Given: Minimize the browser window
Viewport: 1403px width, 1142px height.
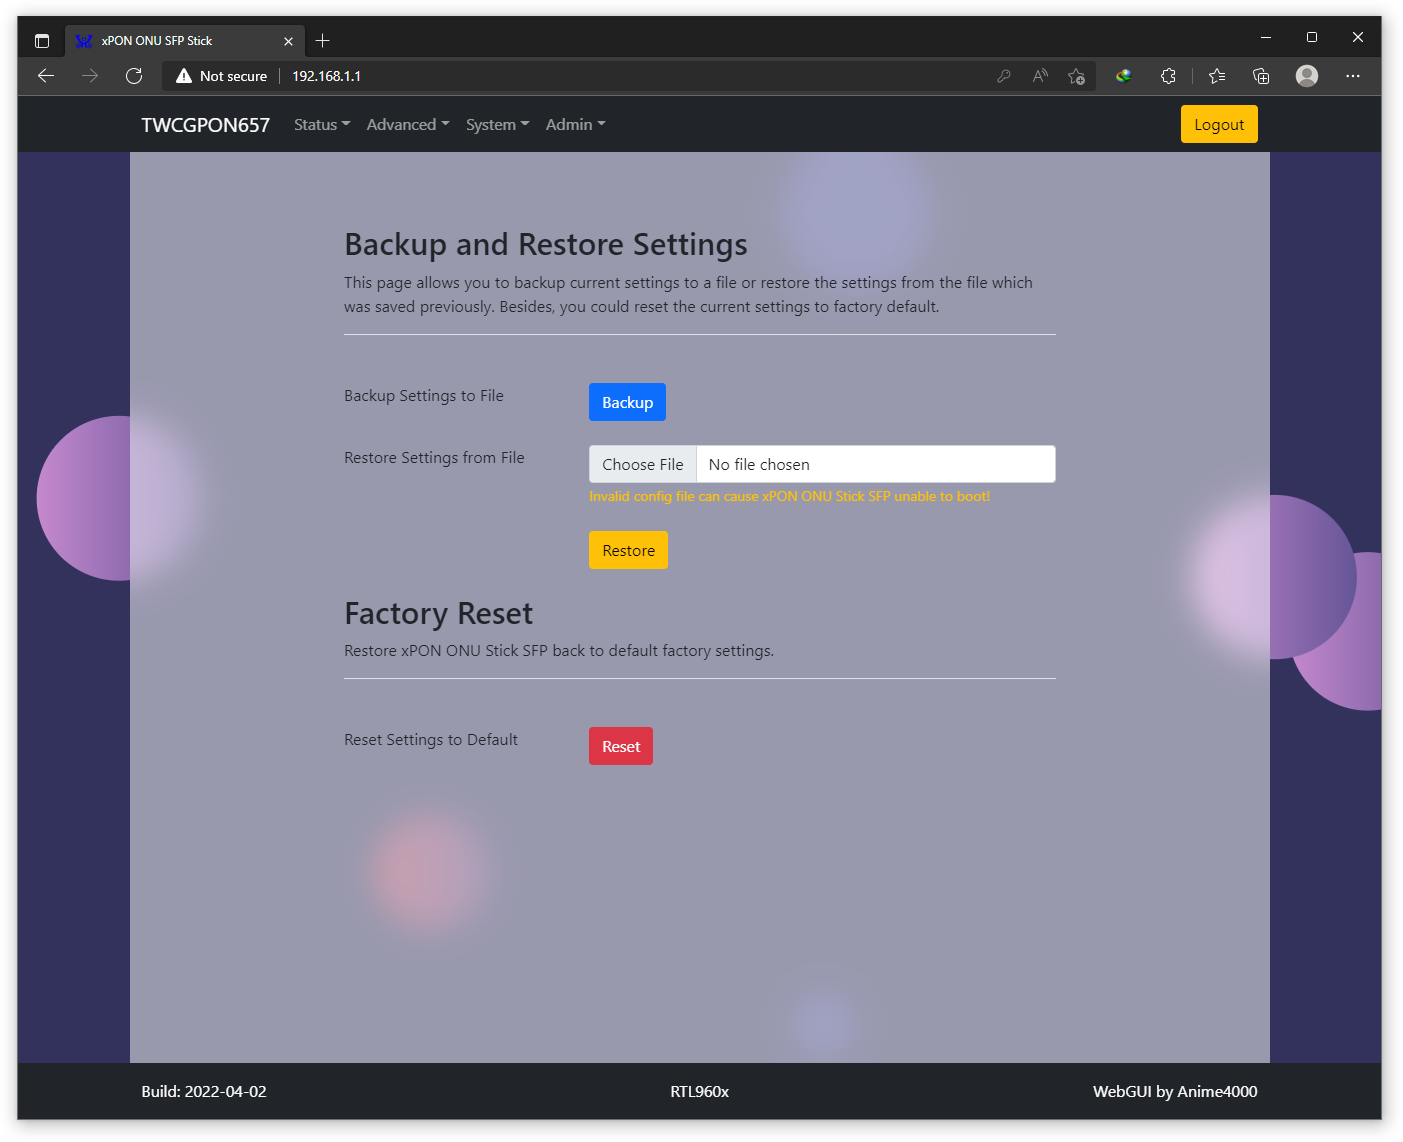Looking at the screenshot, I should click(1266, 37).
